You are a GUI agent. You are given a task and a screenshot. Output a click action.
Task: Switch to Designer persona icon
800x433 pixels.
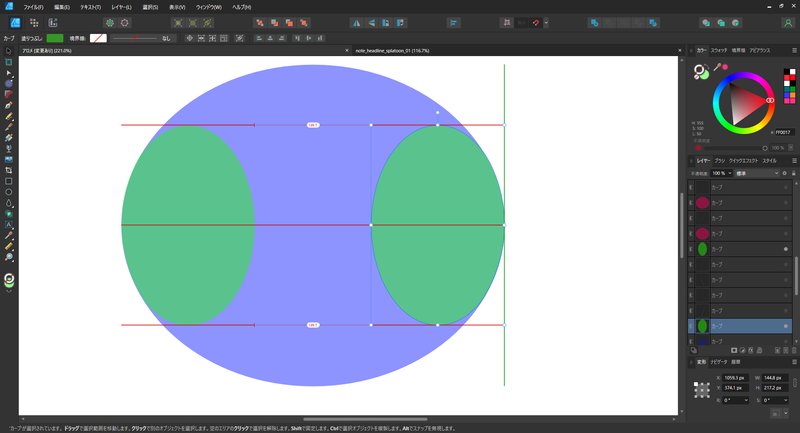[x=15, y=23]
